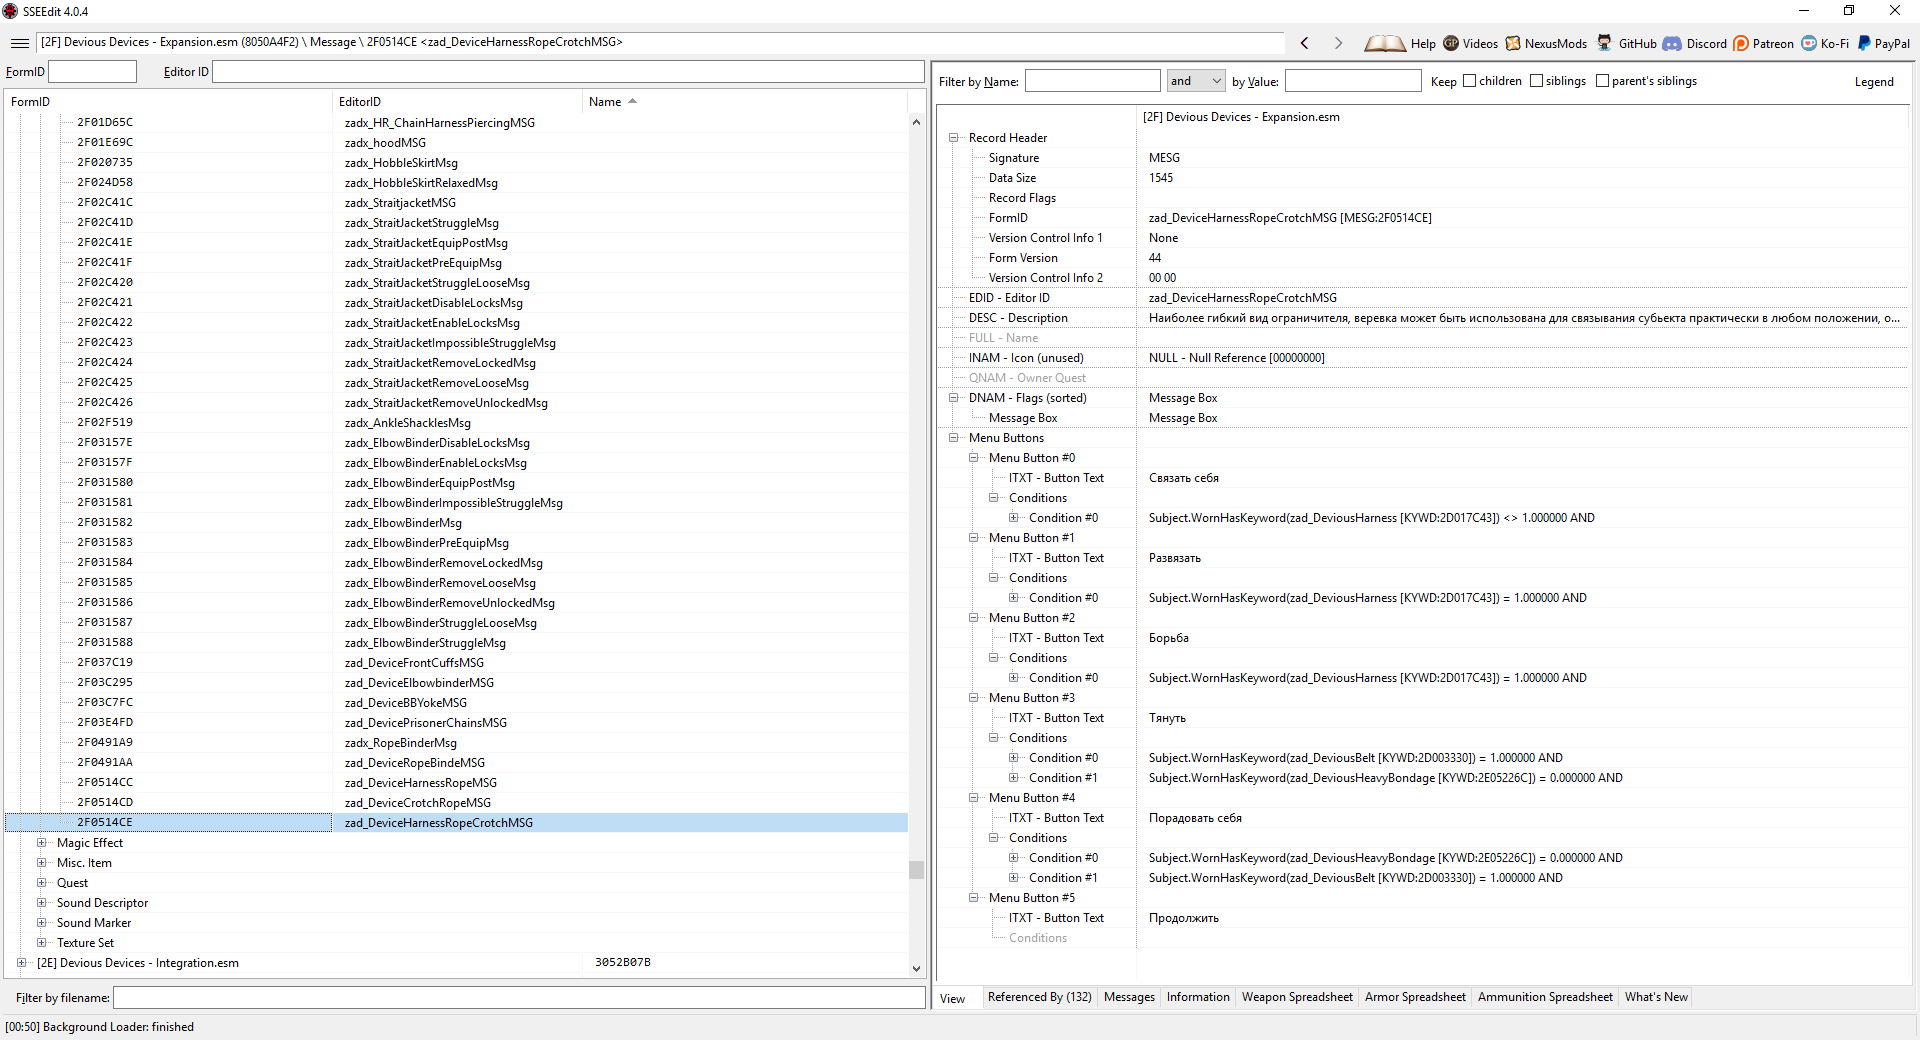Viewport: 1920px width, 1040px height.
Task: Click the forward navigation arrow
Action: click(x=1338, y=43)
